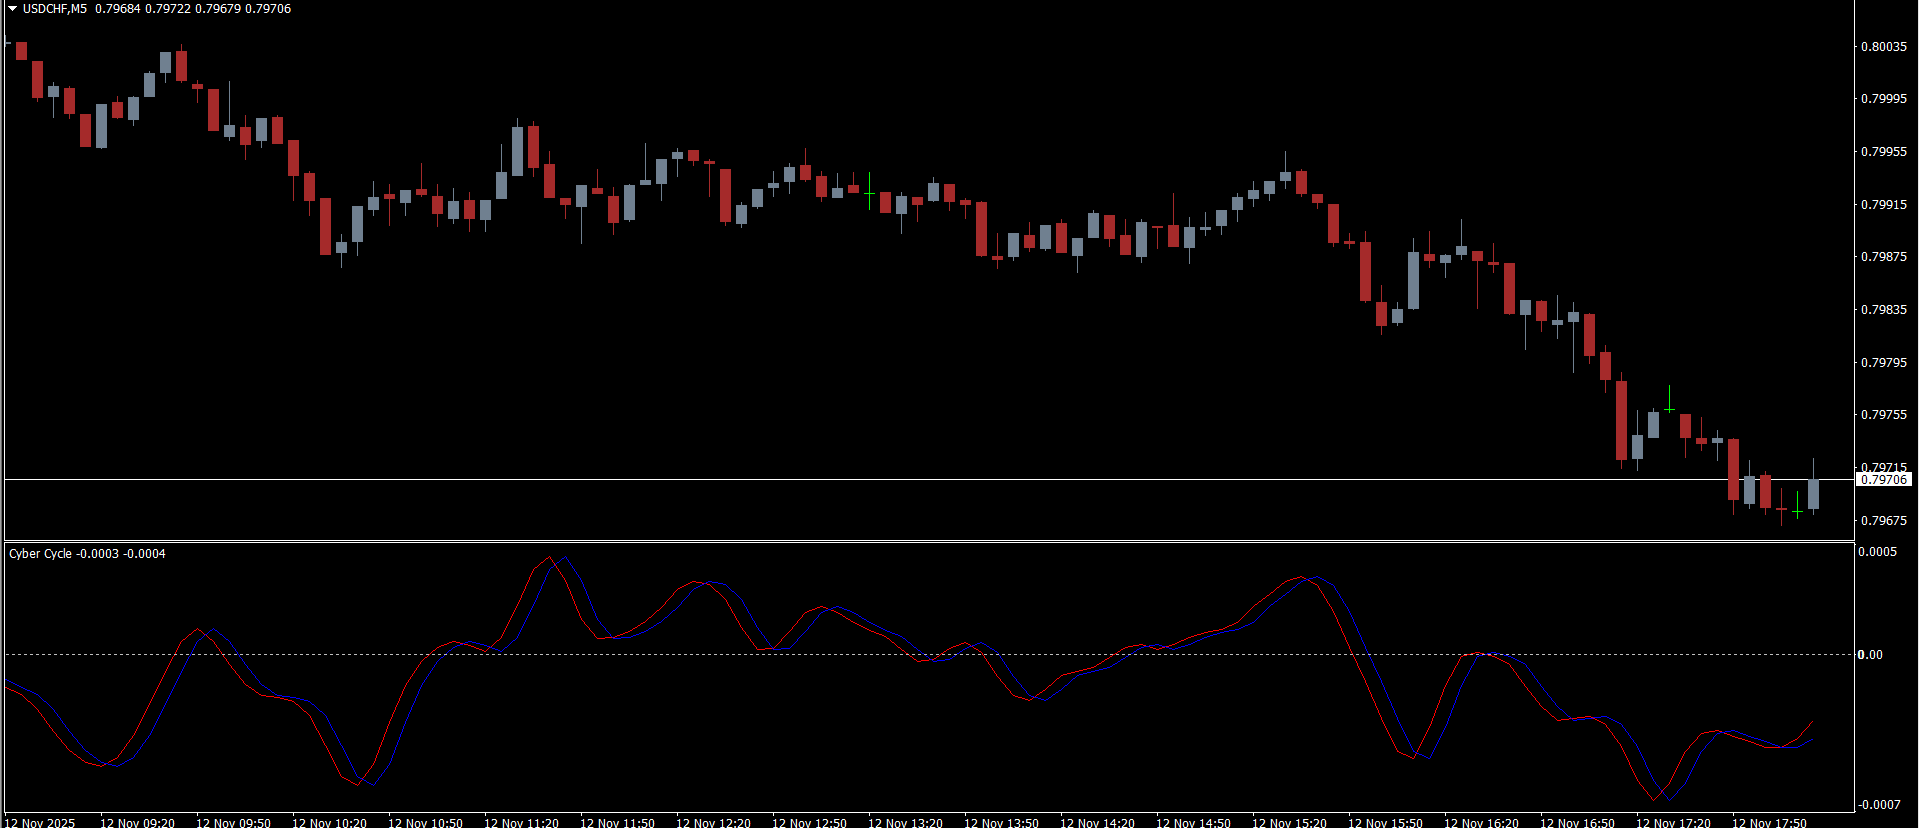
Task: Click the USDCHF,M5 chart title text
Action: coord(55,9)
